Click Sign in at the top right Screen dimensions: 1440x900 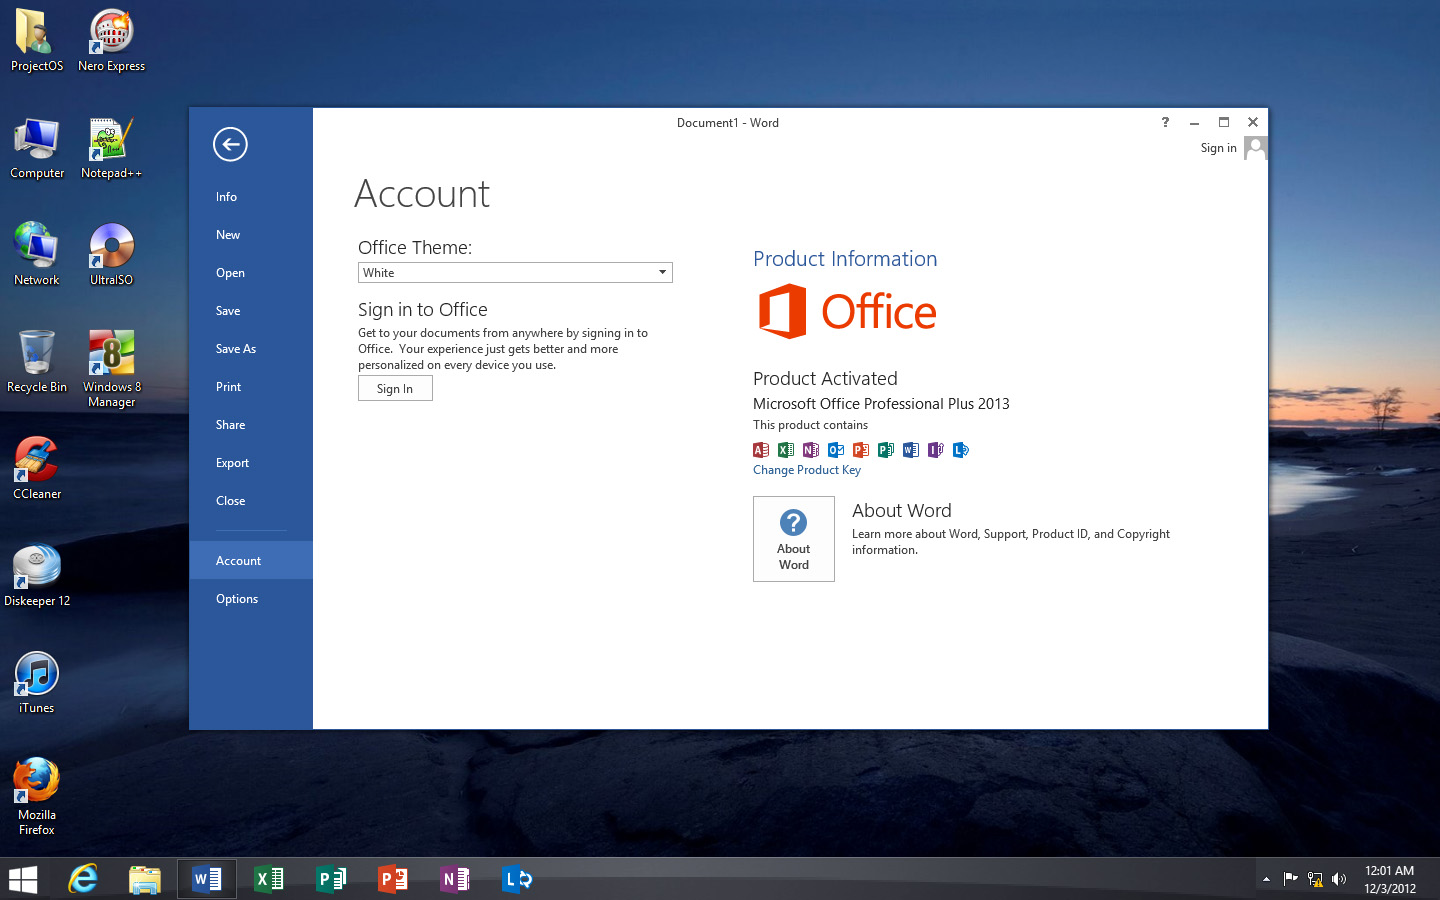[1218, 147]
